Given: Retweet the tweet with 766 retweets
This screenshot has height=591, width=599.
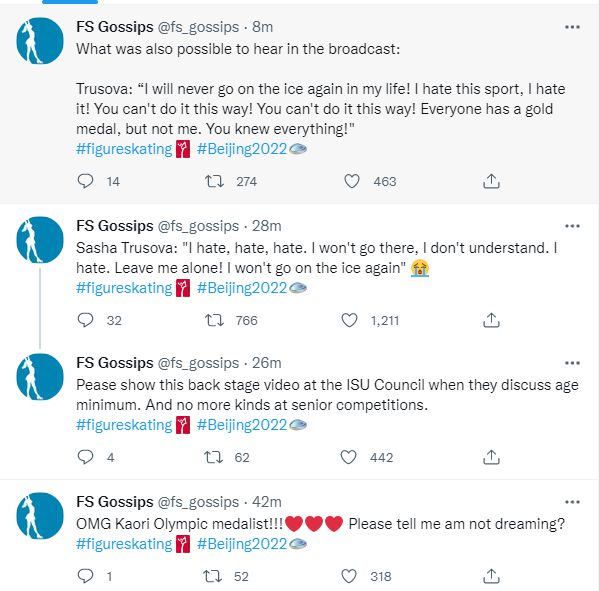Looking at the screenshot, I should [214, 320].
